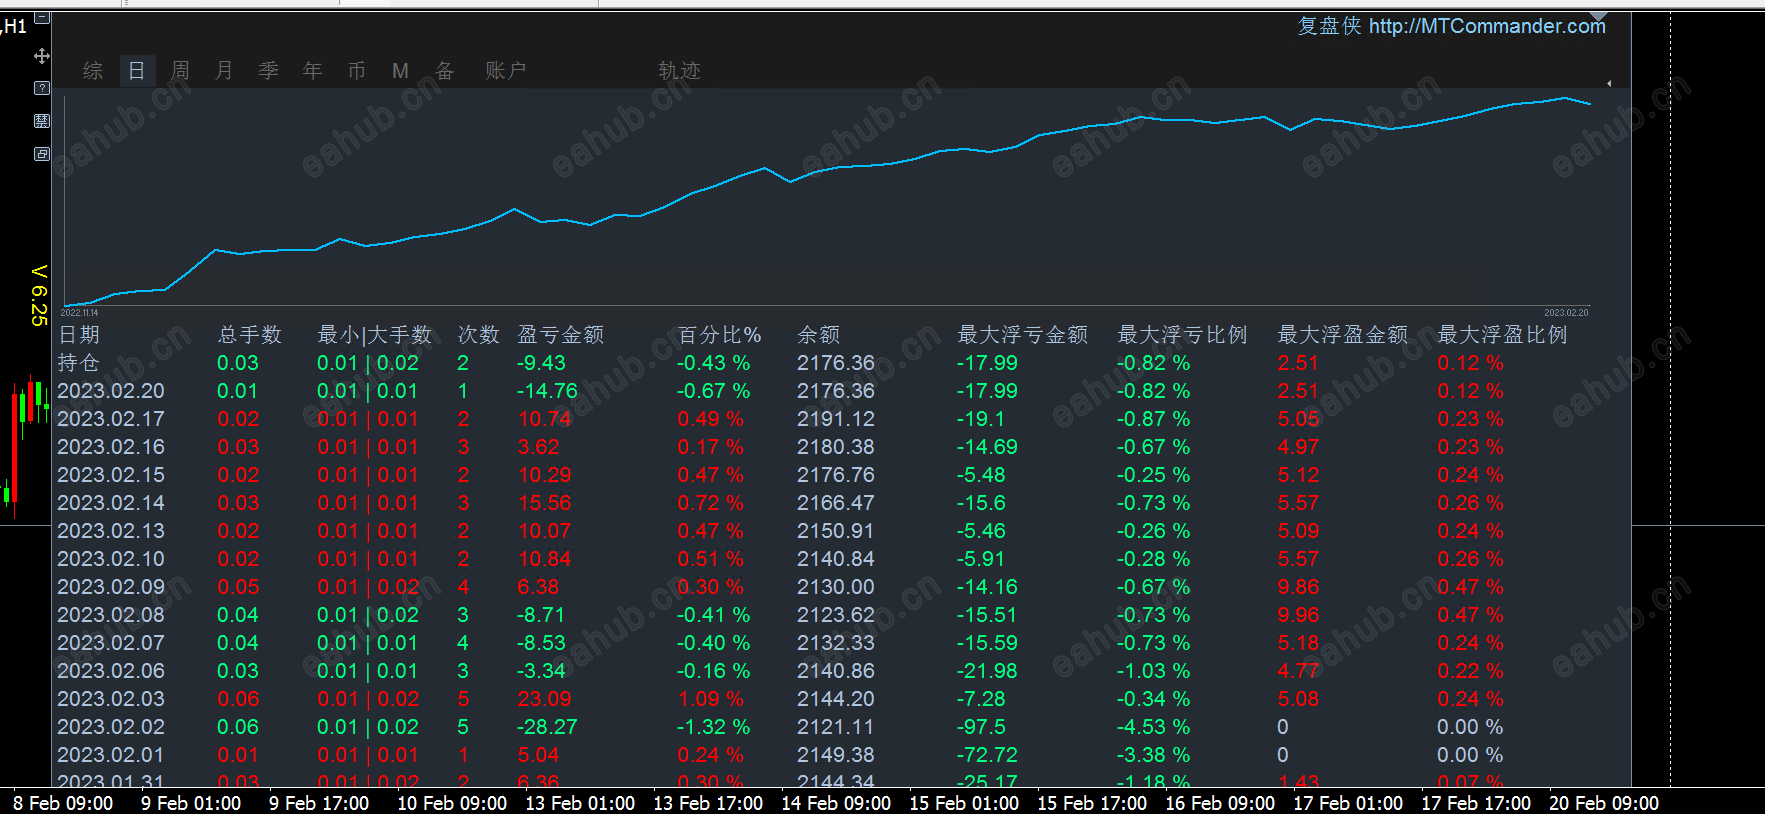Screen dimensions: 1765x814
Task: Switch to the 周 weekly tab
Action: [180, 70]
